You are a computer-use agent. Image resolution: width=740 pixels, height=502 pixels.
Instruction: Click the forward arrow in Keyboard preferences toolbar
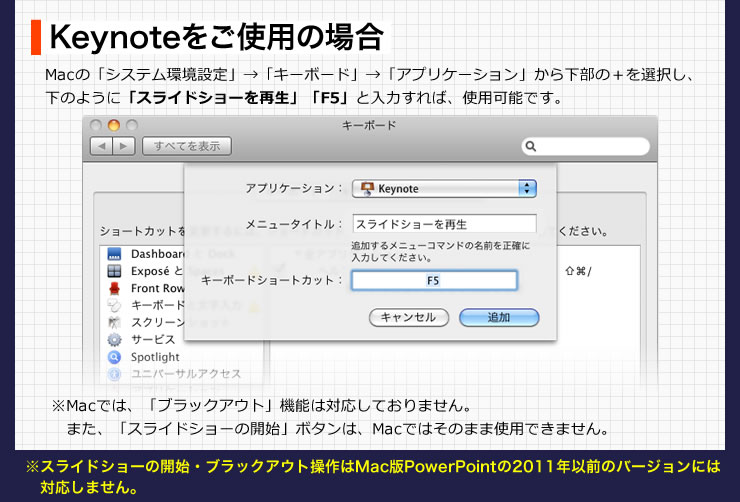click(124, 146)
